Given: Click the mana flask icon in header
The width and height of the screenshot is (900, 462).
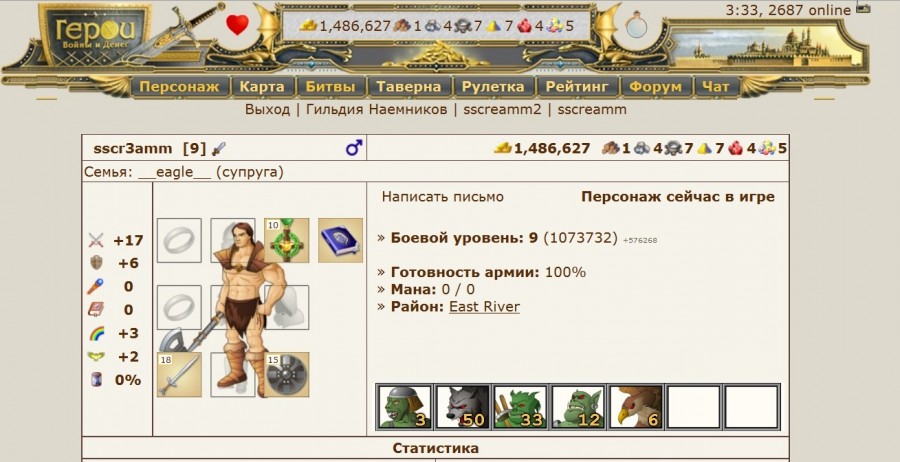Looking at the screenshot, I should click(636, 25).
